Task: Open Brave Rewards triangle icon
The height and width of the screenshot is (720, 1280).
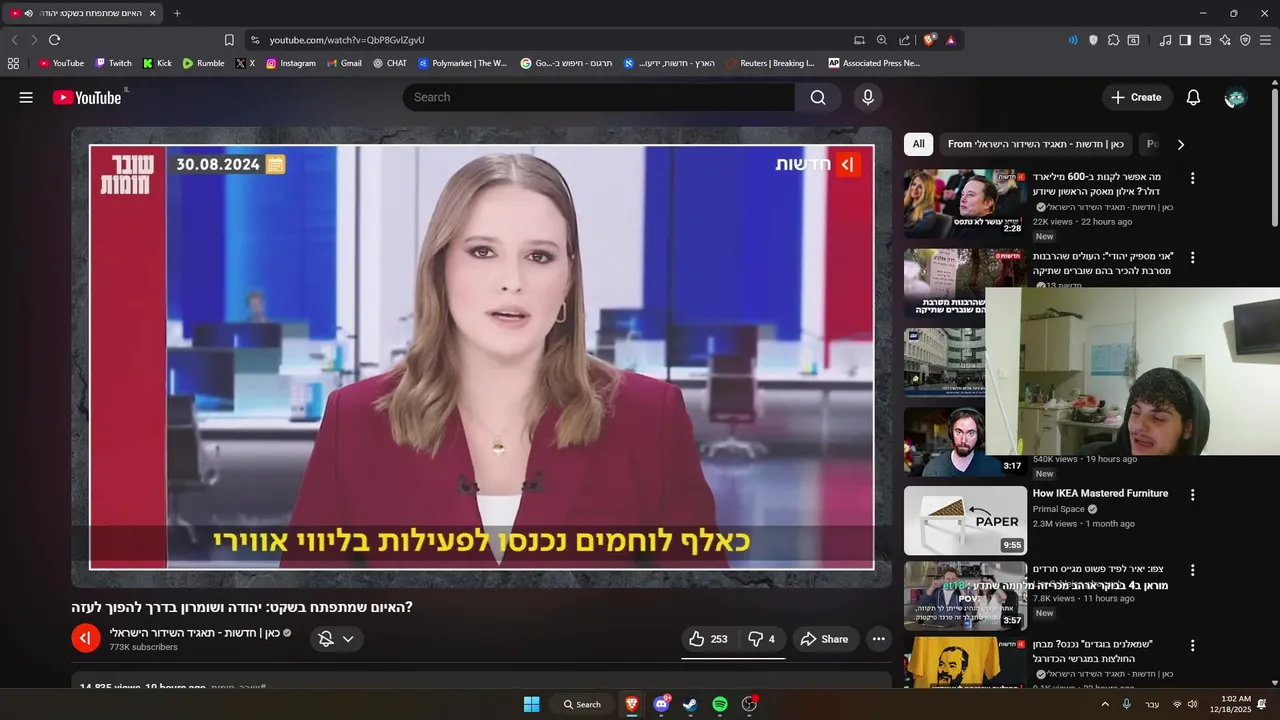Action: coord(950,40)
